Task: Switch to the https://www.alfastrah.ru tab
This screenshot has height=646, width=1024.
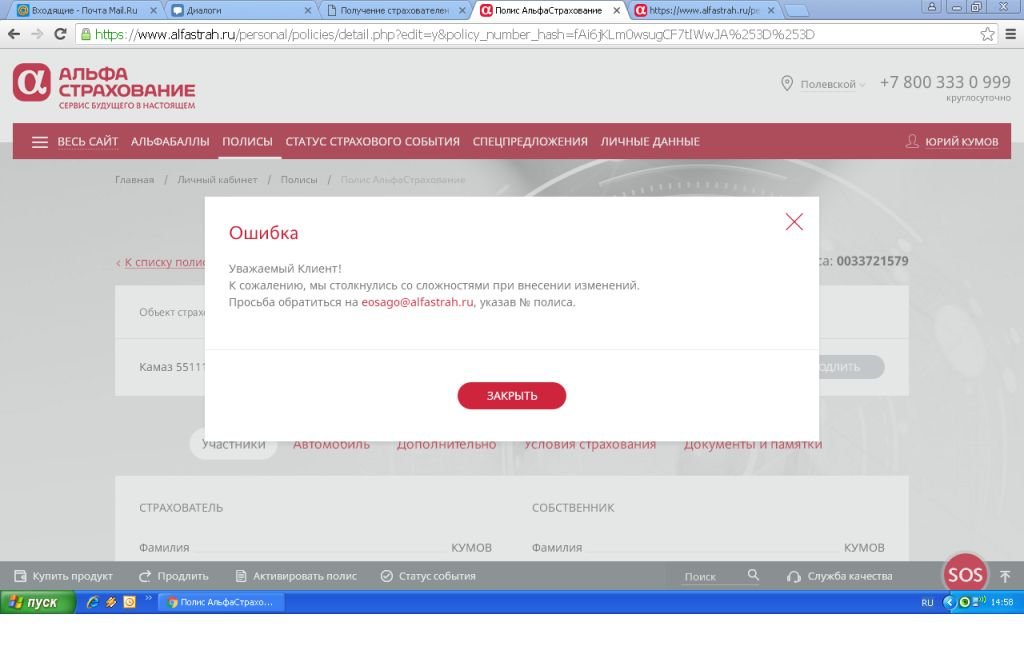Action: [x=703, y=10]
